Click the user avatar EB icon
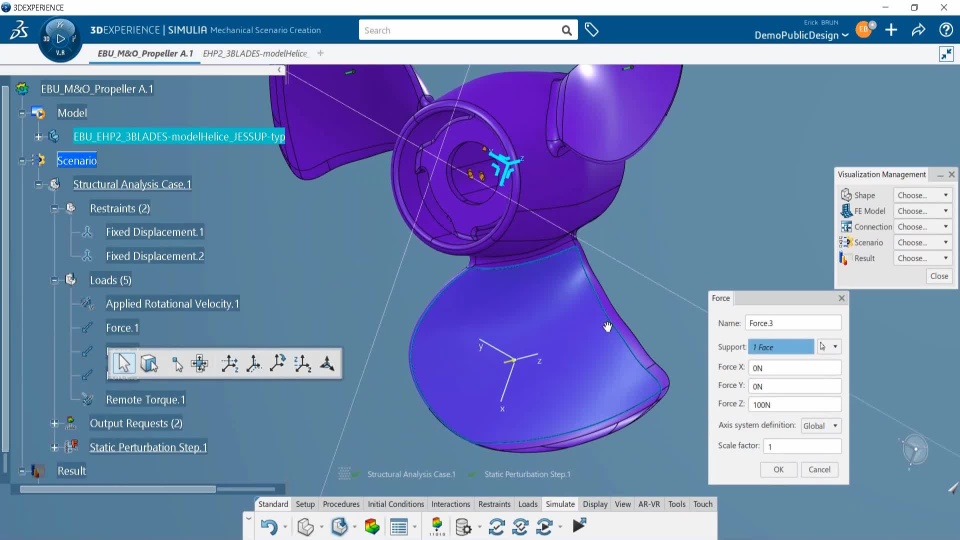Screen dimensions: 960x540 click(x=864, y=29)
